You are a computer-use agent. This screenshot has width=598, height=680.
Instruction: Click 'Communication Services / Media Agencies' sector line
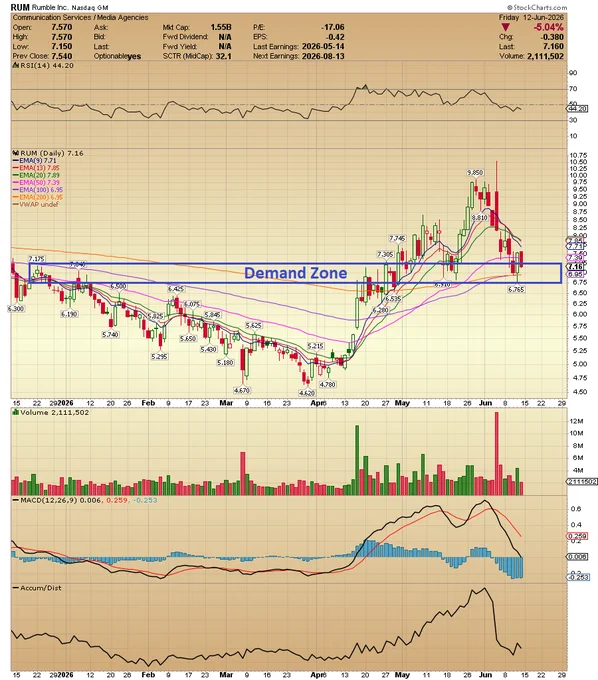(x=80, y=17)
